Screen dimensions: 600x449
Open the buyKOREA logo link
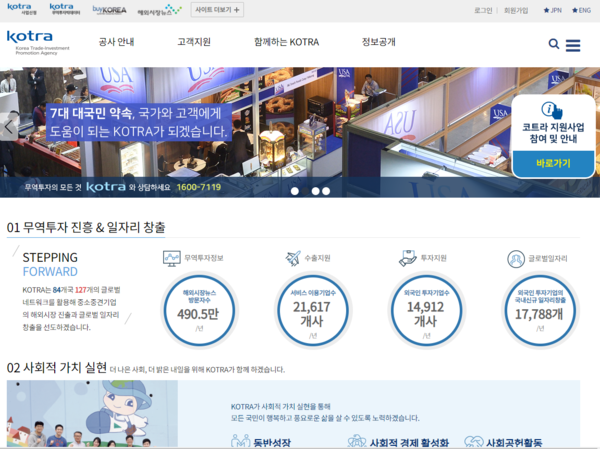(x=109, y=10)
